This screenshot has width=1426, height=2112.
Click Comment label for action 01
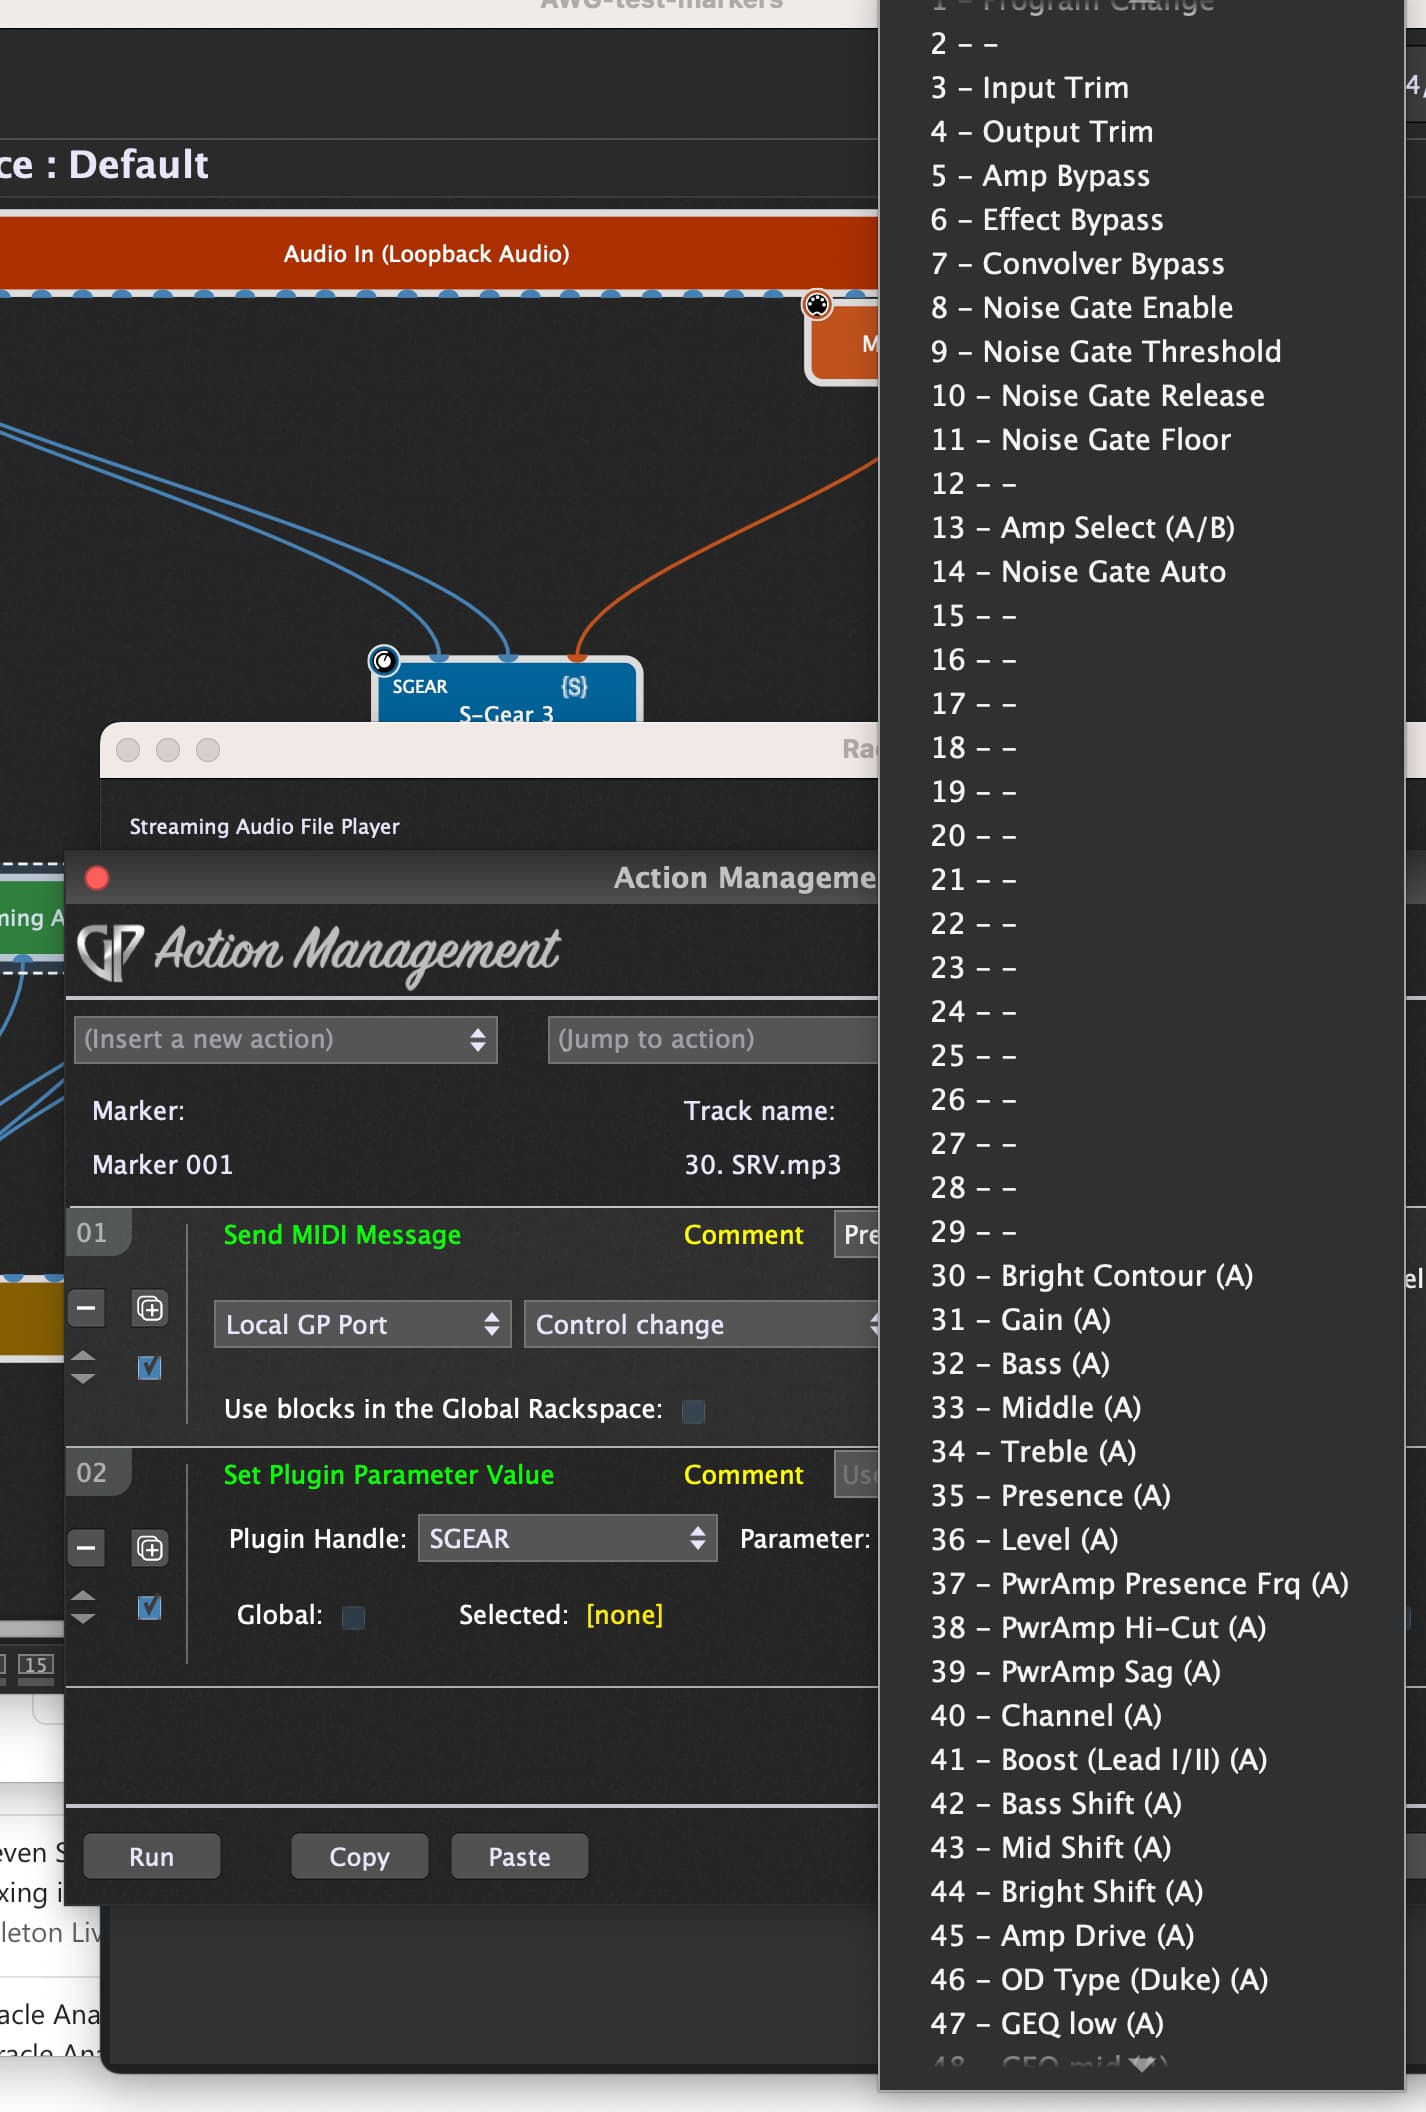(x=743, y=1234)
